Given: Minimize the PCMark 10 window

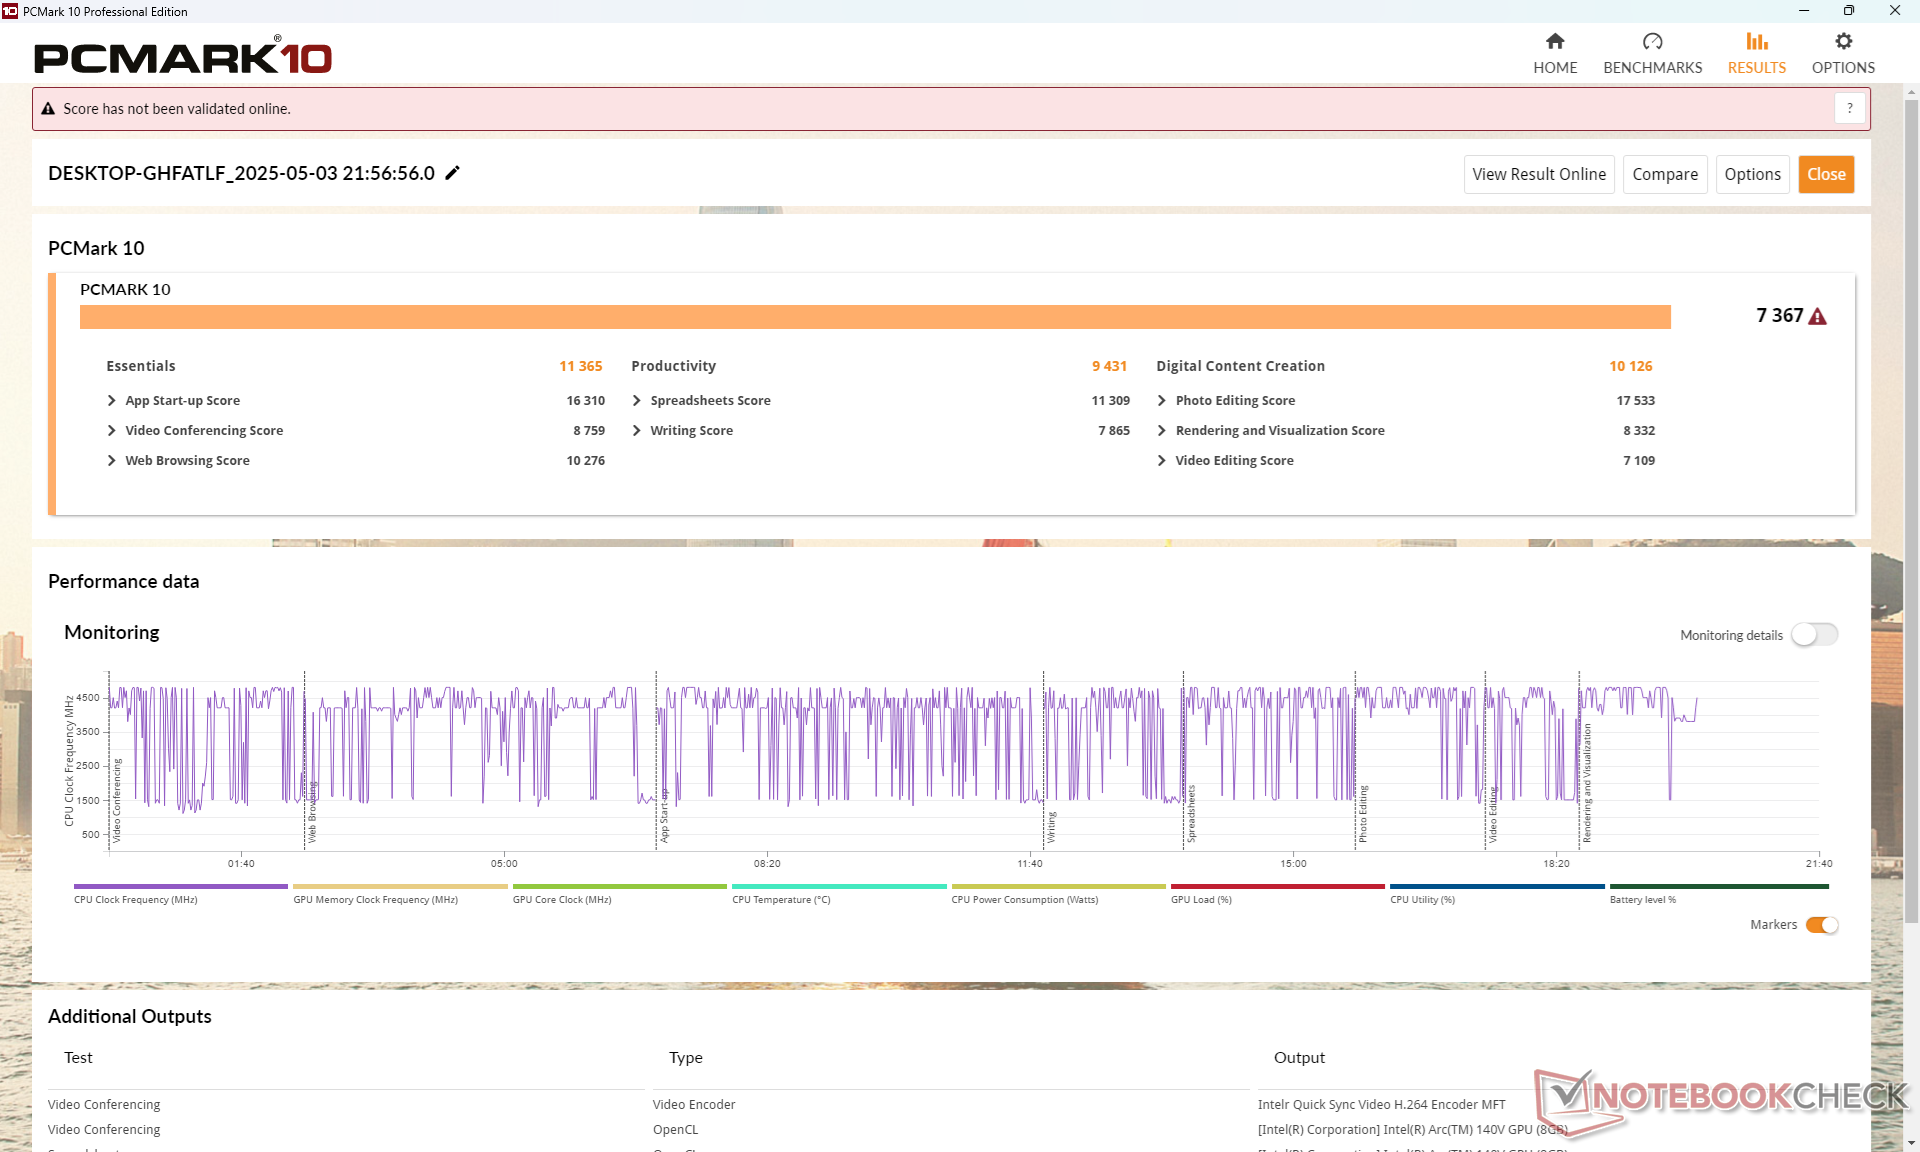Looking at the screenshot, I should tap(1804, 11).
